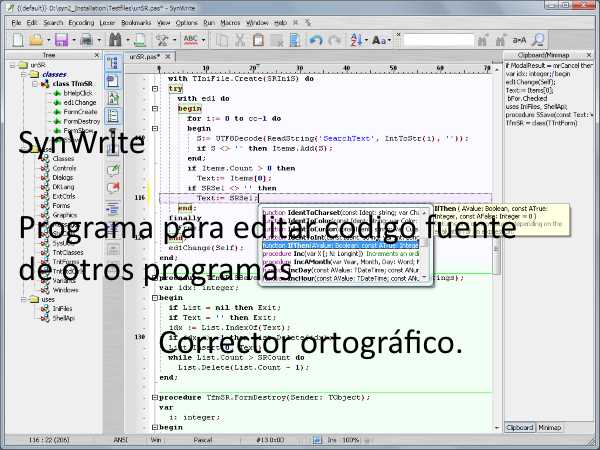Image resolution: width=600 pixels, height=450 pixels.
Task: Click the ABC spell check icon
Action: coord(191,40)
